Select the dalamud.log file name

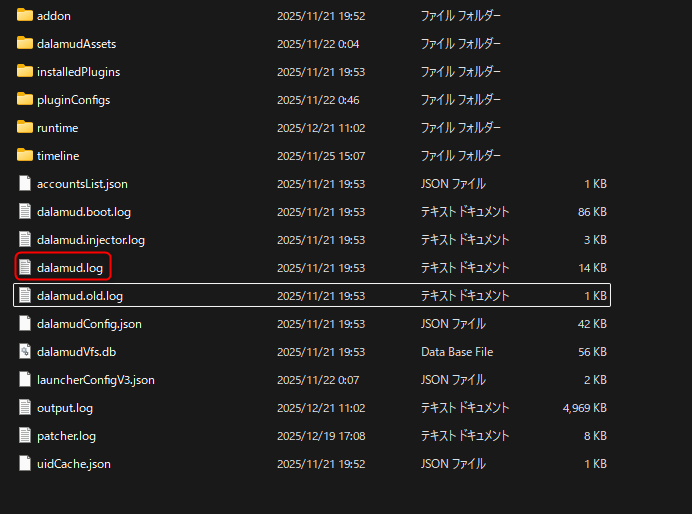tap(70, 268)
